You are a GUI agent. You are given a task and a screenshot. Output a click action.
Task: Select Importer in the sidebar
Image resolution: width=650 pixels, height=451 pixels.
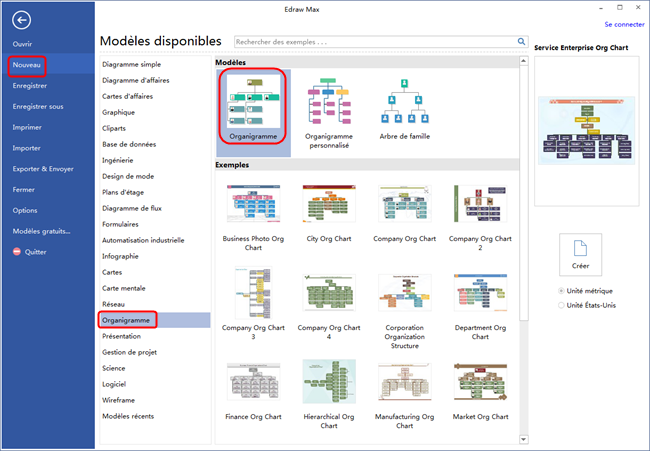click(x=26, y=148)
